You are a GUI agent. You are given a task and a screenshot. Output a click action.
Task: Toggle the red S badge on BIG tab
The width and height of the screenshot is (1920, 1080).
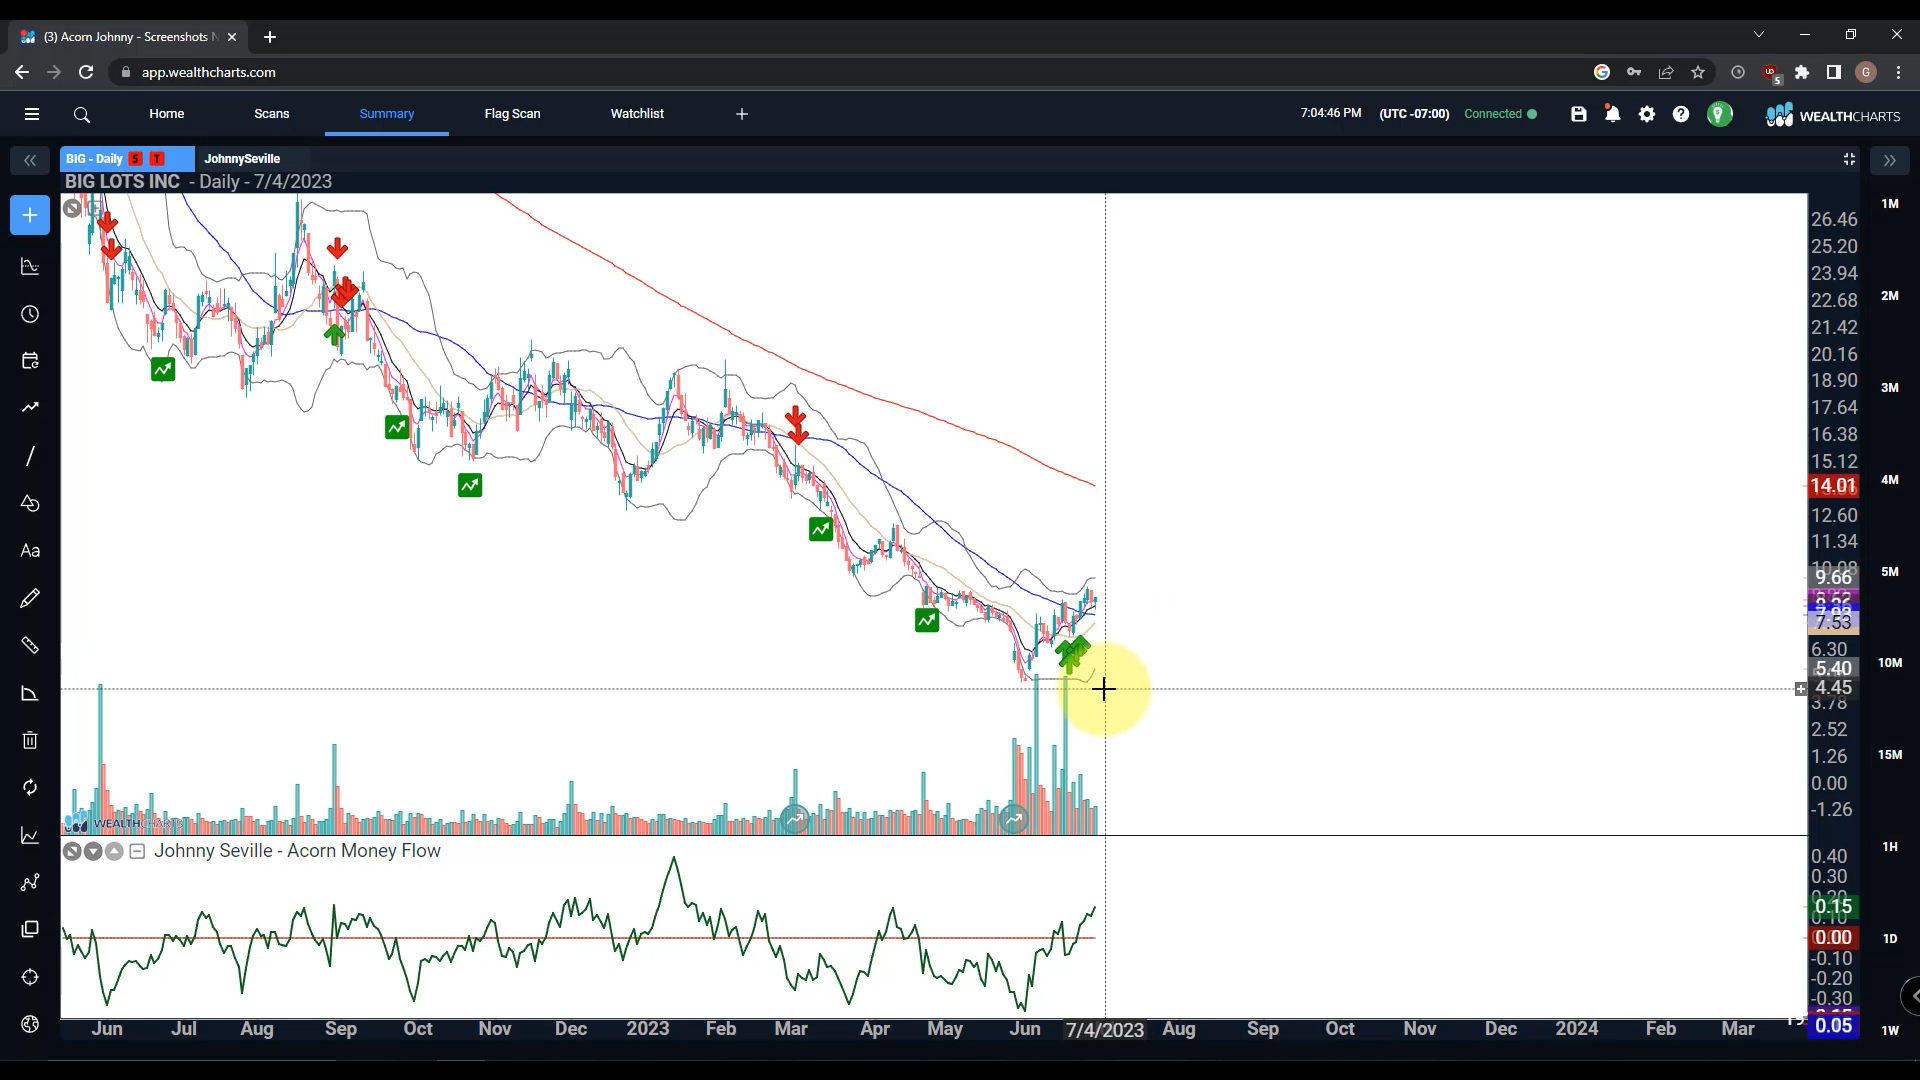135,159
